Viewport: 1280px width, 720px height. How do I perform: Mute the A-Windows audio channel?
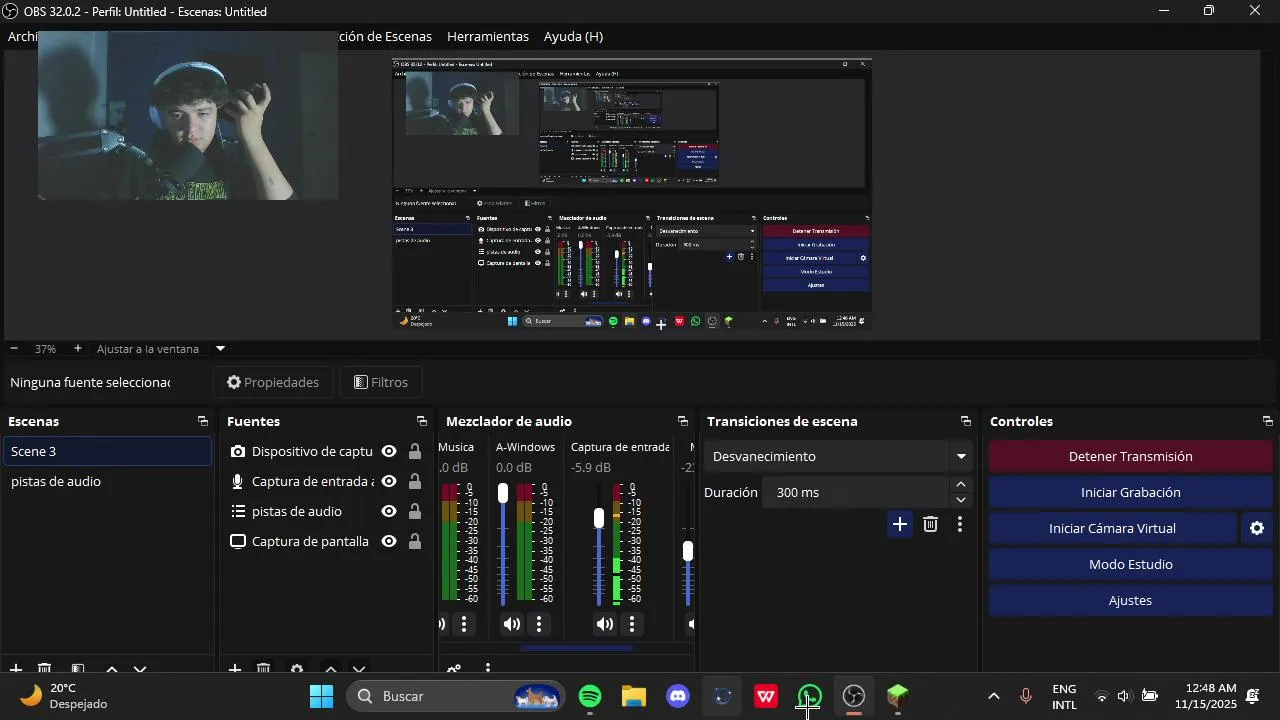tap(512, 624)
